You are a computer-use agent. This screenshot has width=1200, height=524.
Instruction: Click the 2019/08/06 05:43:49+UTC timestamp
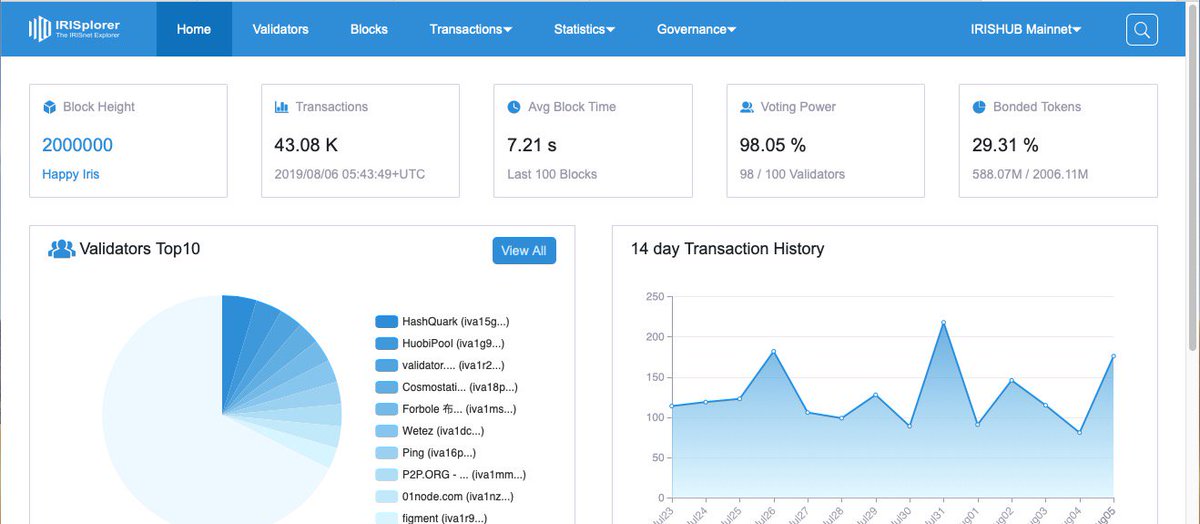(x=350, y=174)
